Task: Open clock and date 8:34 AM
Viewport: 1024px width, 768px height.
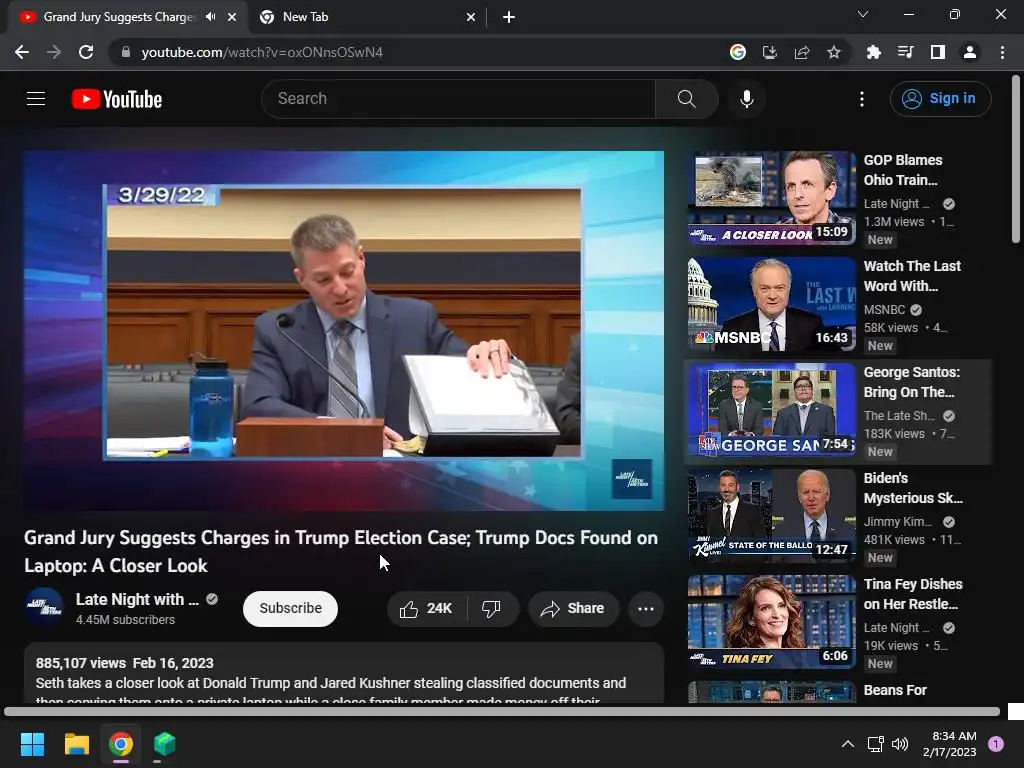Action: [950, 744]
